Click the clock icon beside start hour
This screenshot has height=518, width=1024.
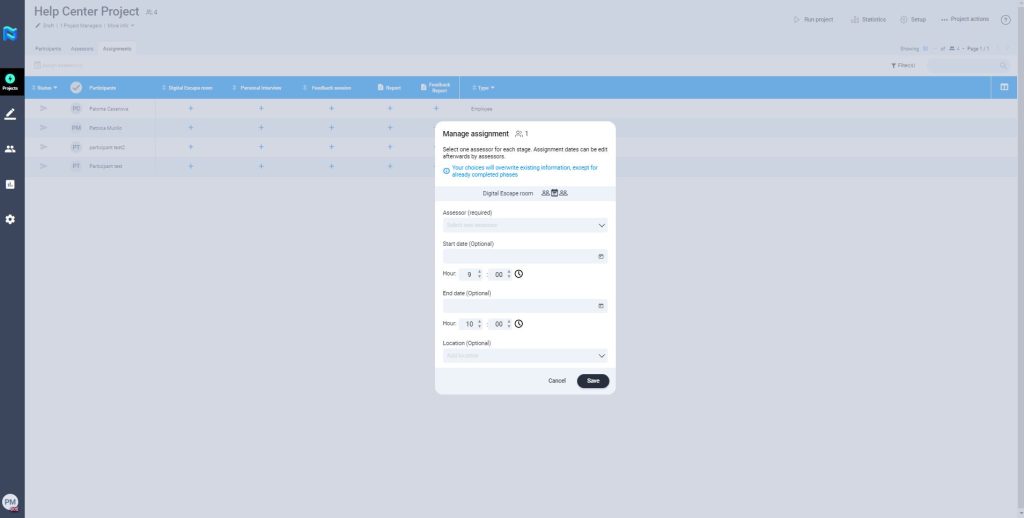[x=519, y=274]
